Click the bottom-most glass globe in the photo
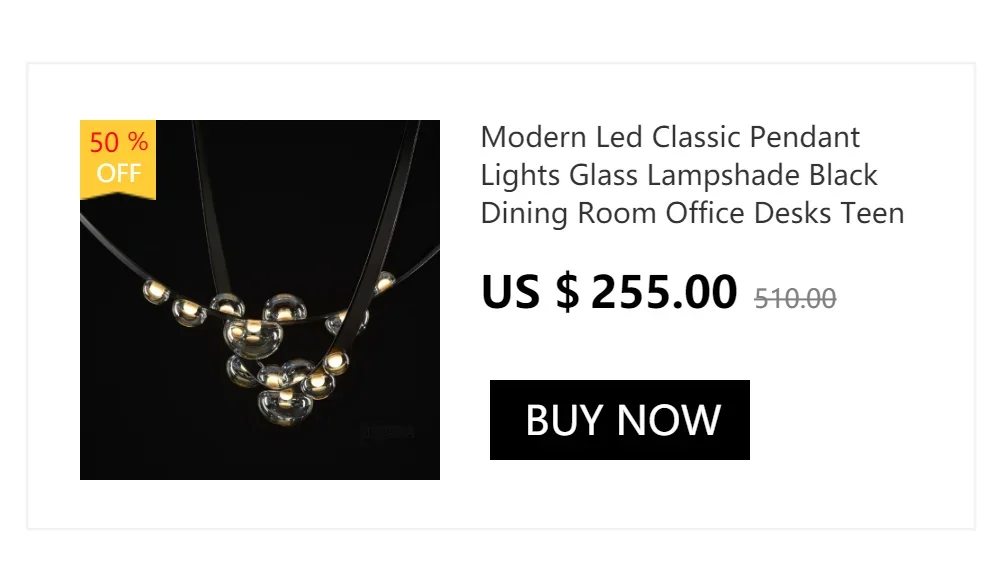 point(285,407)
